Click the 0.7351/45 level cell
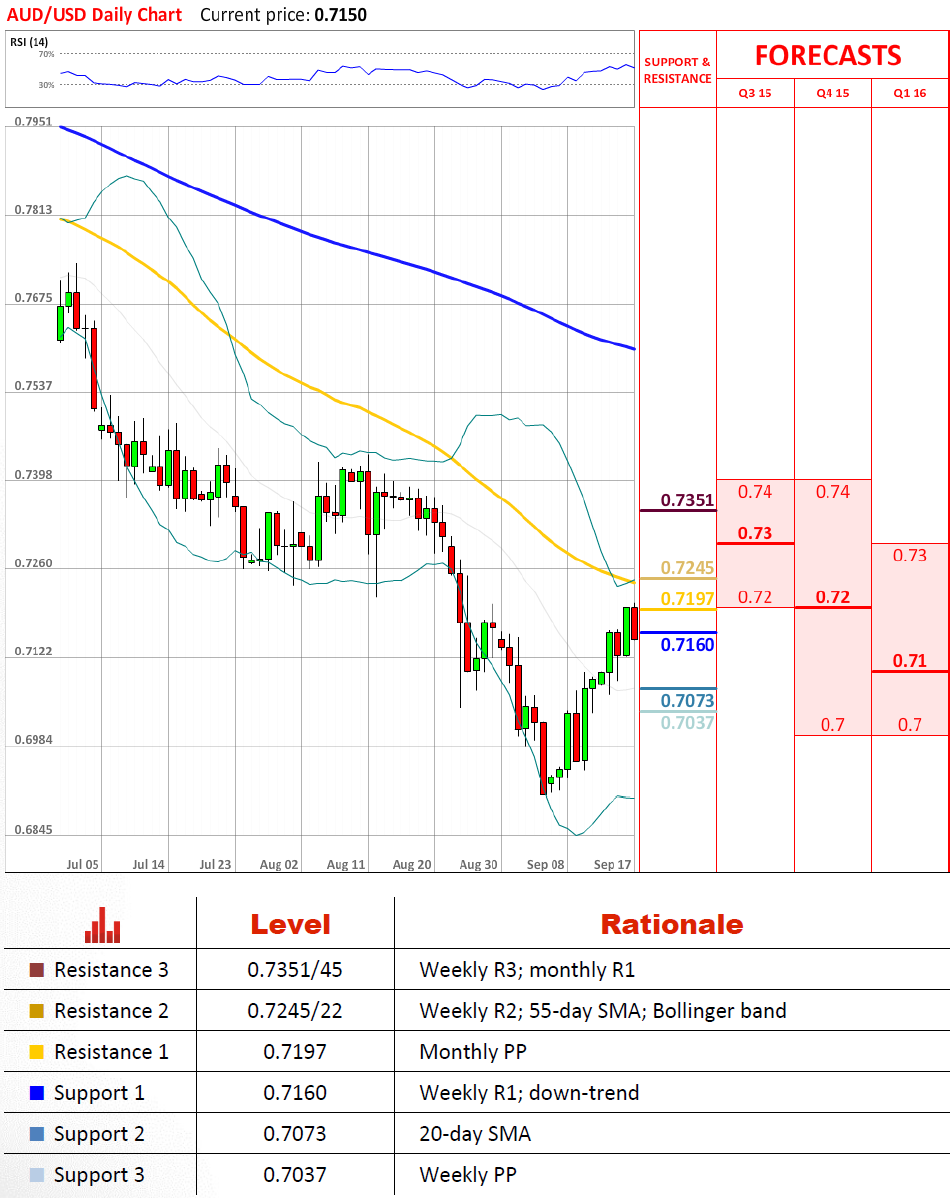This screenshot has width=952, height=1198. pyautogui.click(x=295, y=970)
